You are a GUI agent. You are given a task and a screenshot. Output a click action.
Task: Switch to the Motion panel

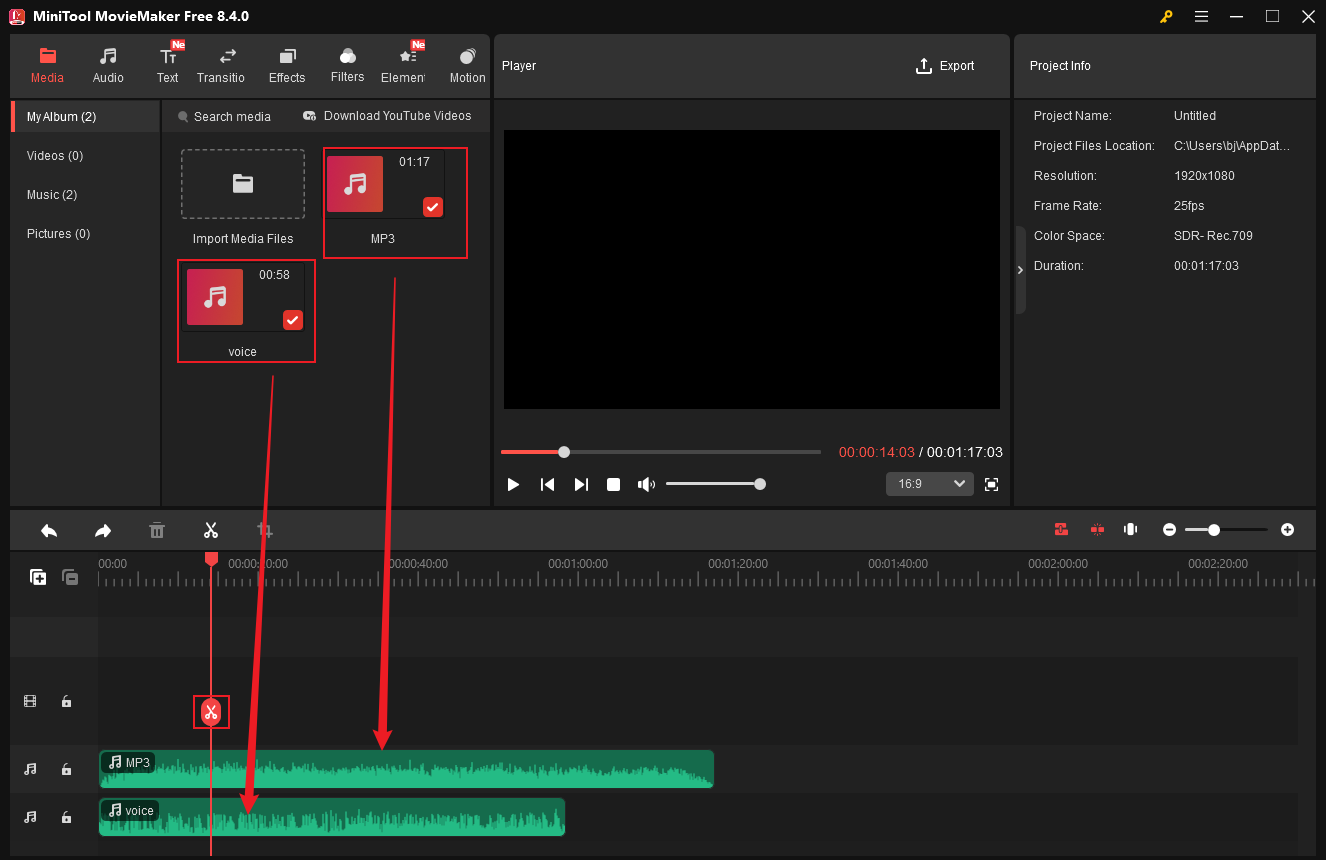click(x=467, y=63)
